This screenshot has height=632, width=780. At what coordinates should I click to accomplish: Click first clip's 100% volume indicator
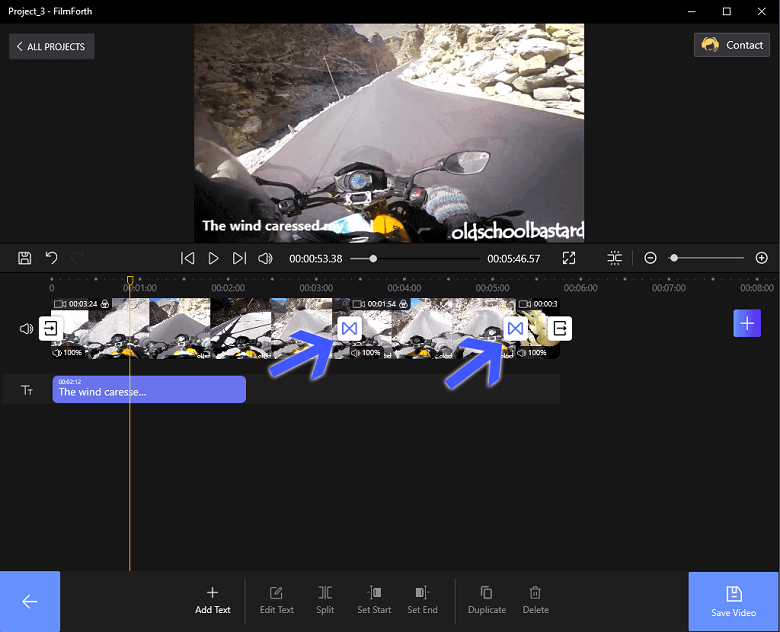coord(67,352)
